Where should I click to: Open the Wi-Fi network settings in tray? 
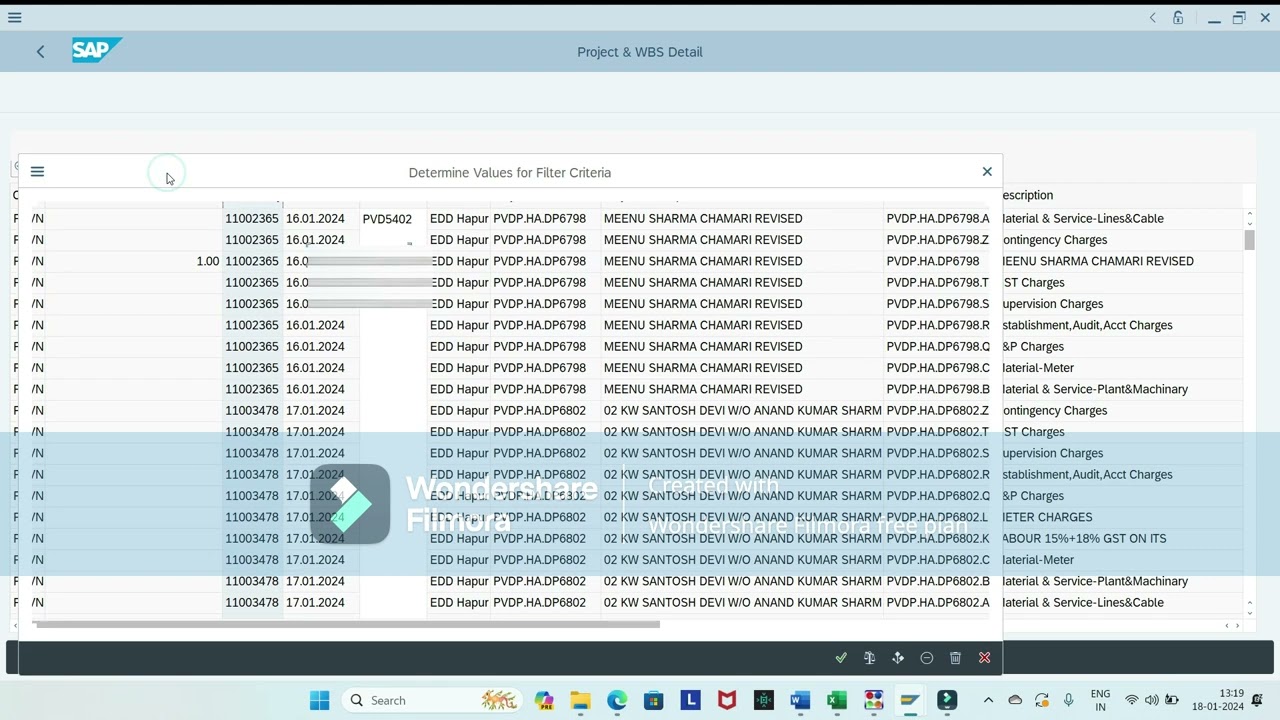pyautogui.click(x=1132, y=700)
